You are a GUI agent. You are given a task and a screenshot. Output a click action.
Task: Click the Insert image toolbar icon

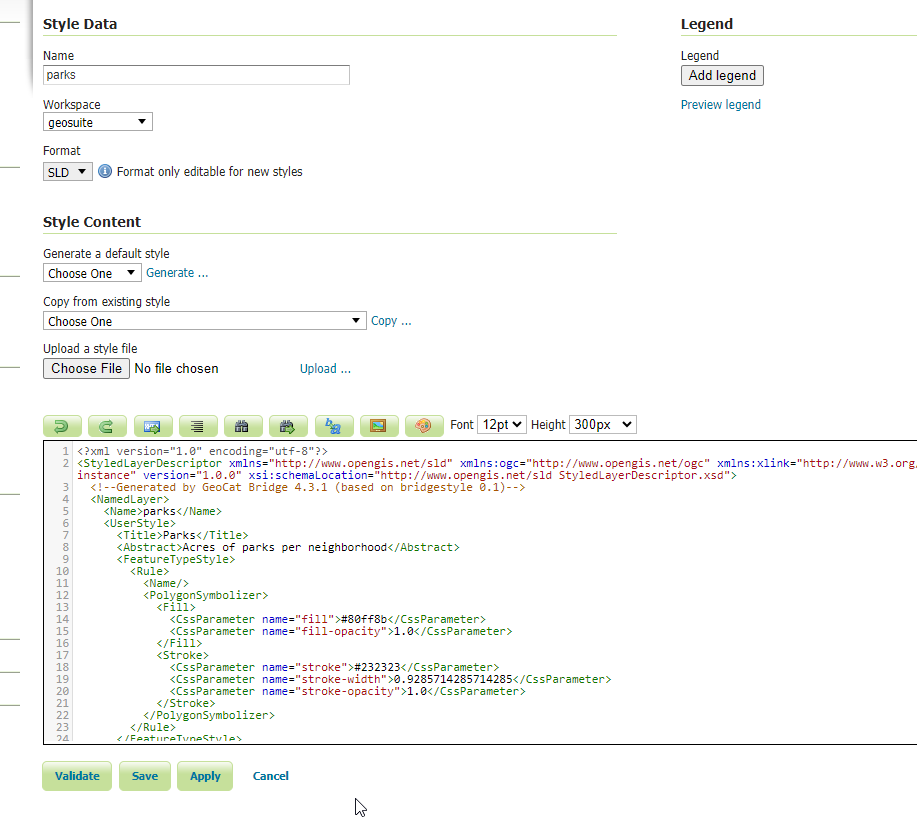[x=379, y=426]
